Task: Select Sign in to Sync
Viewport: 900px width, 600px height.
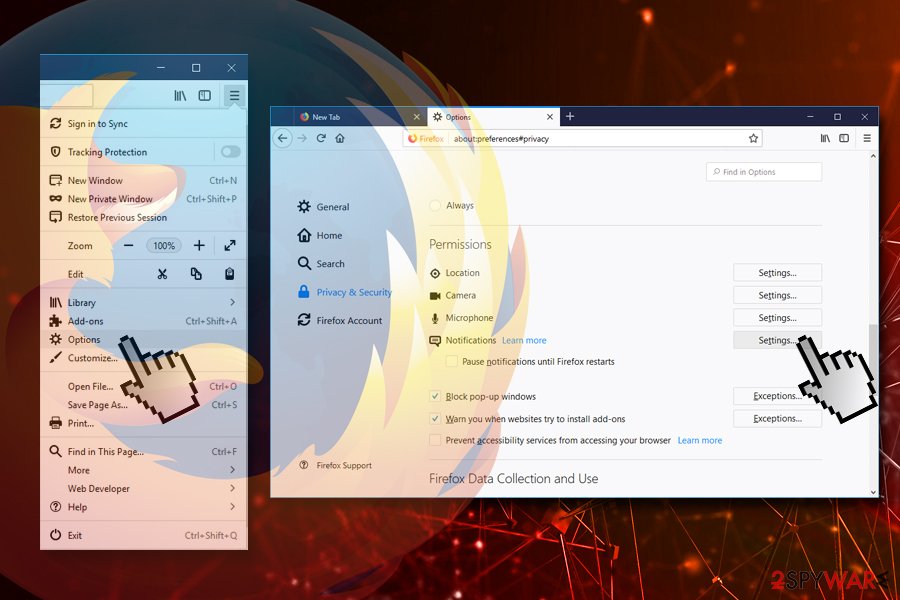Action: tap(144, 123)
